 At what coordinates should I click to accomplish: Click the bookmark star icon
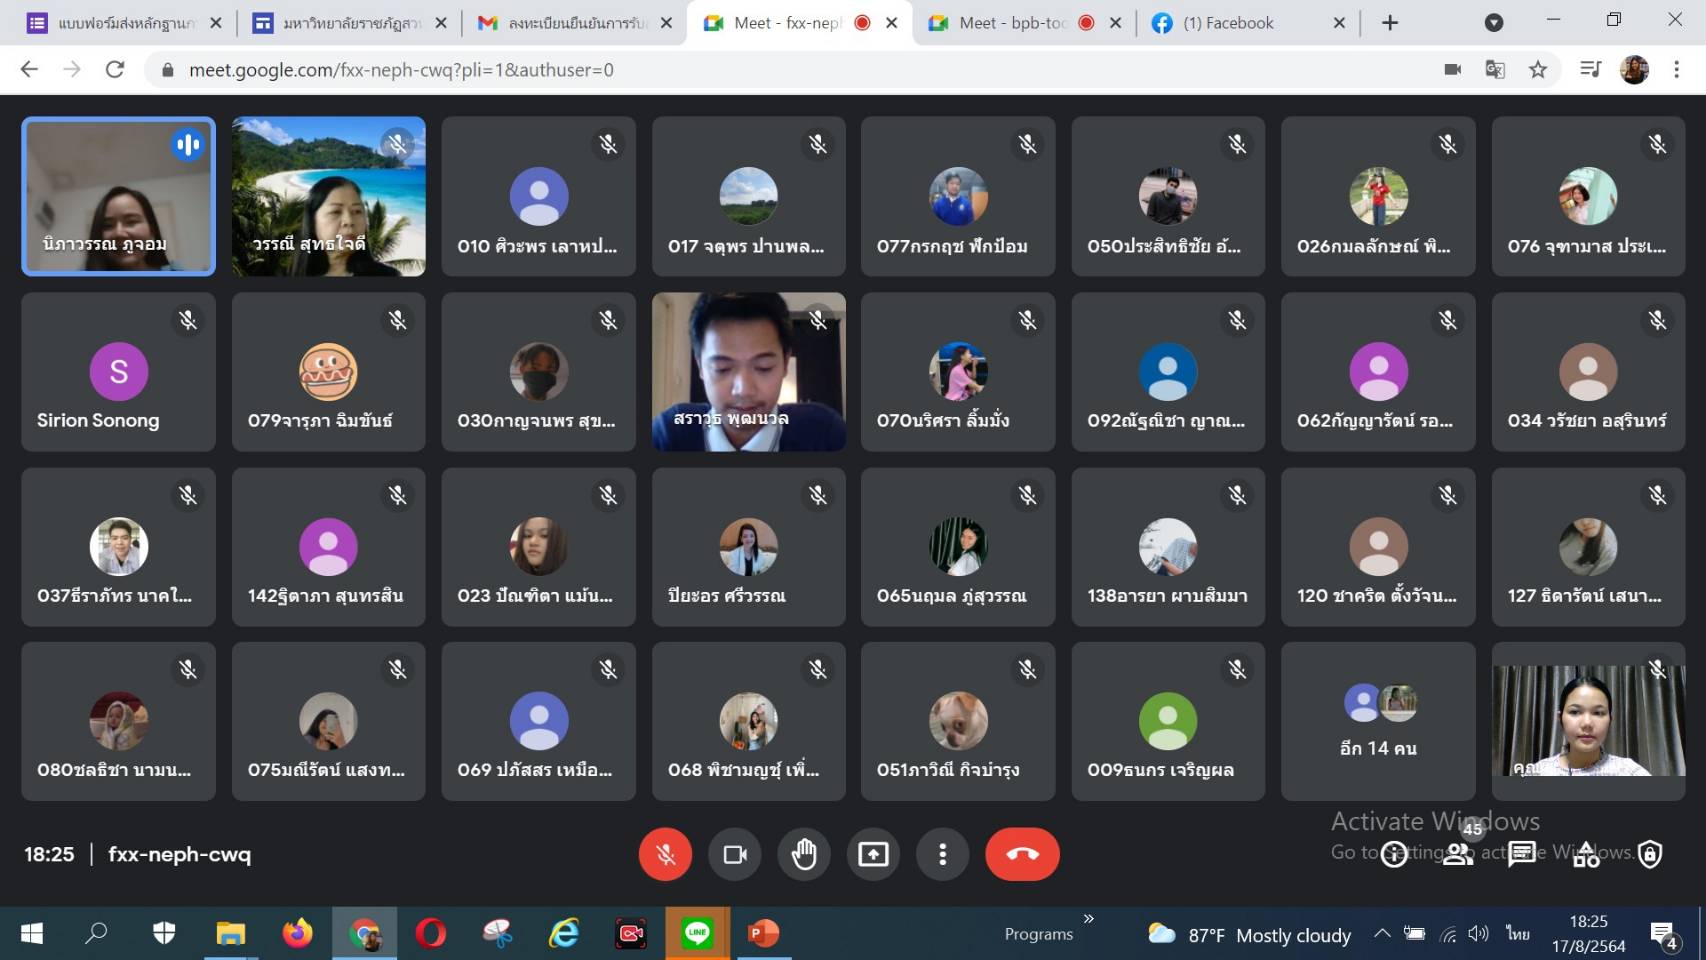pos(1538,69)
